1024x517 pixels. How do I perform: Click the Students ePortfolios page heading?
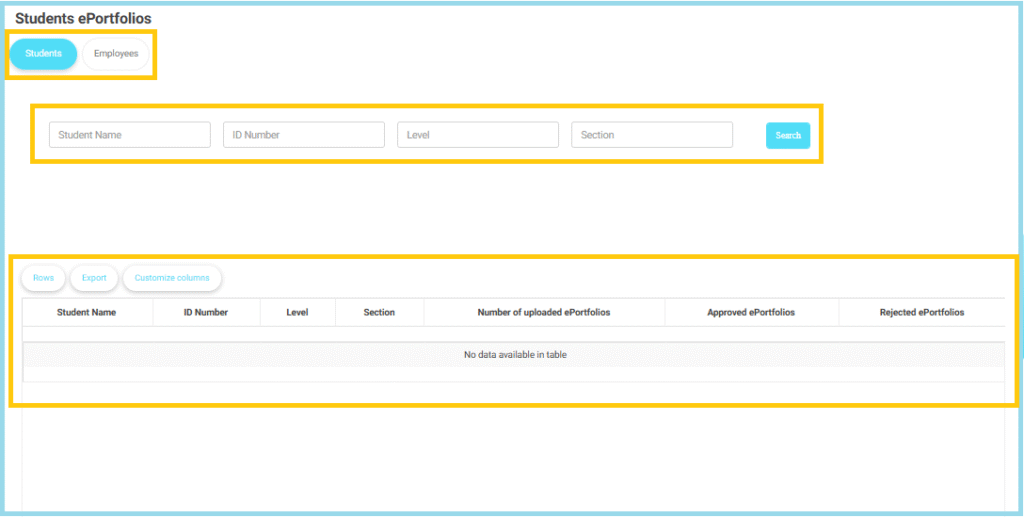click(83, 19)
